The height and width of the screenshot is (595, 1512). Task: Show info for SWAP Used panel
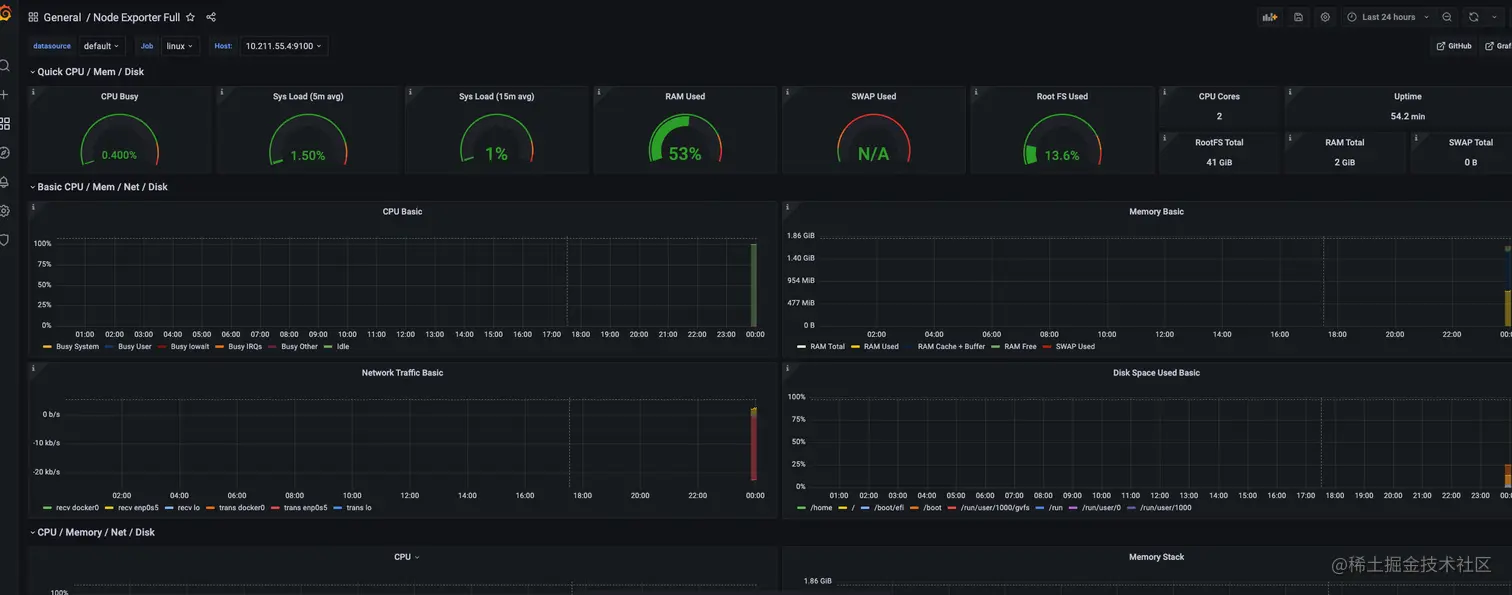787,92
